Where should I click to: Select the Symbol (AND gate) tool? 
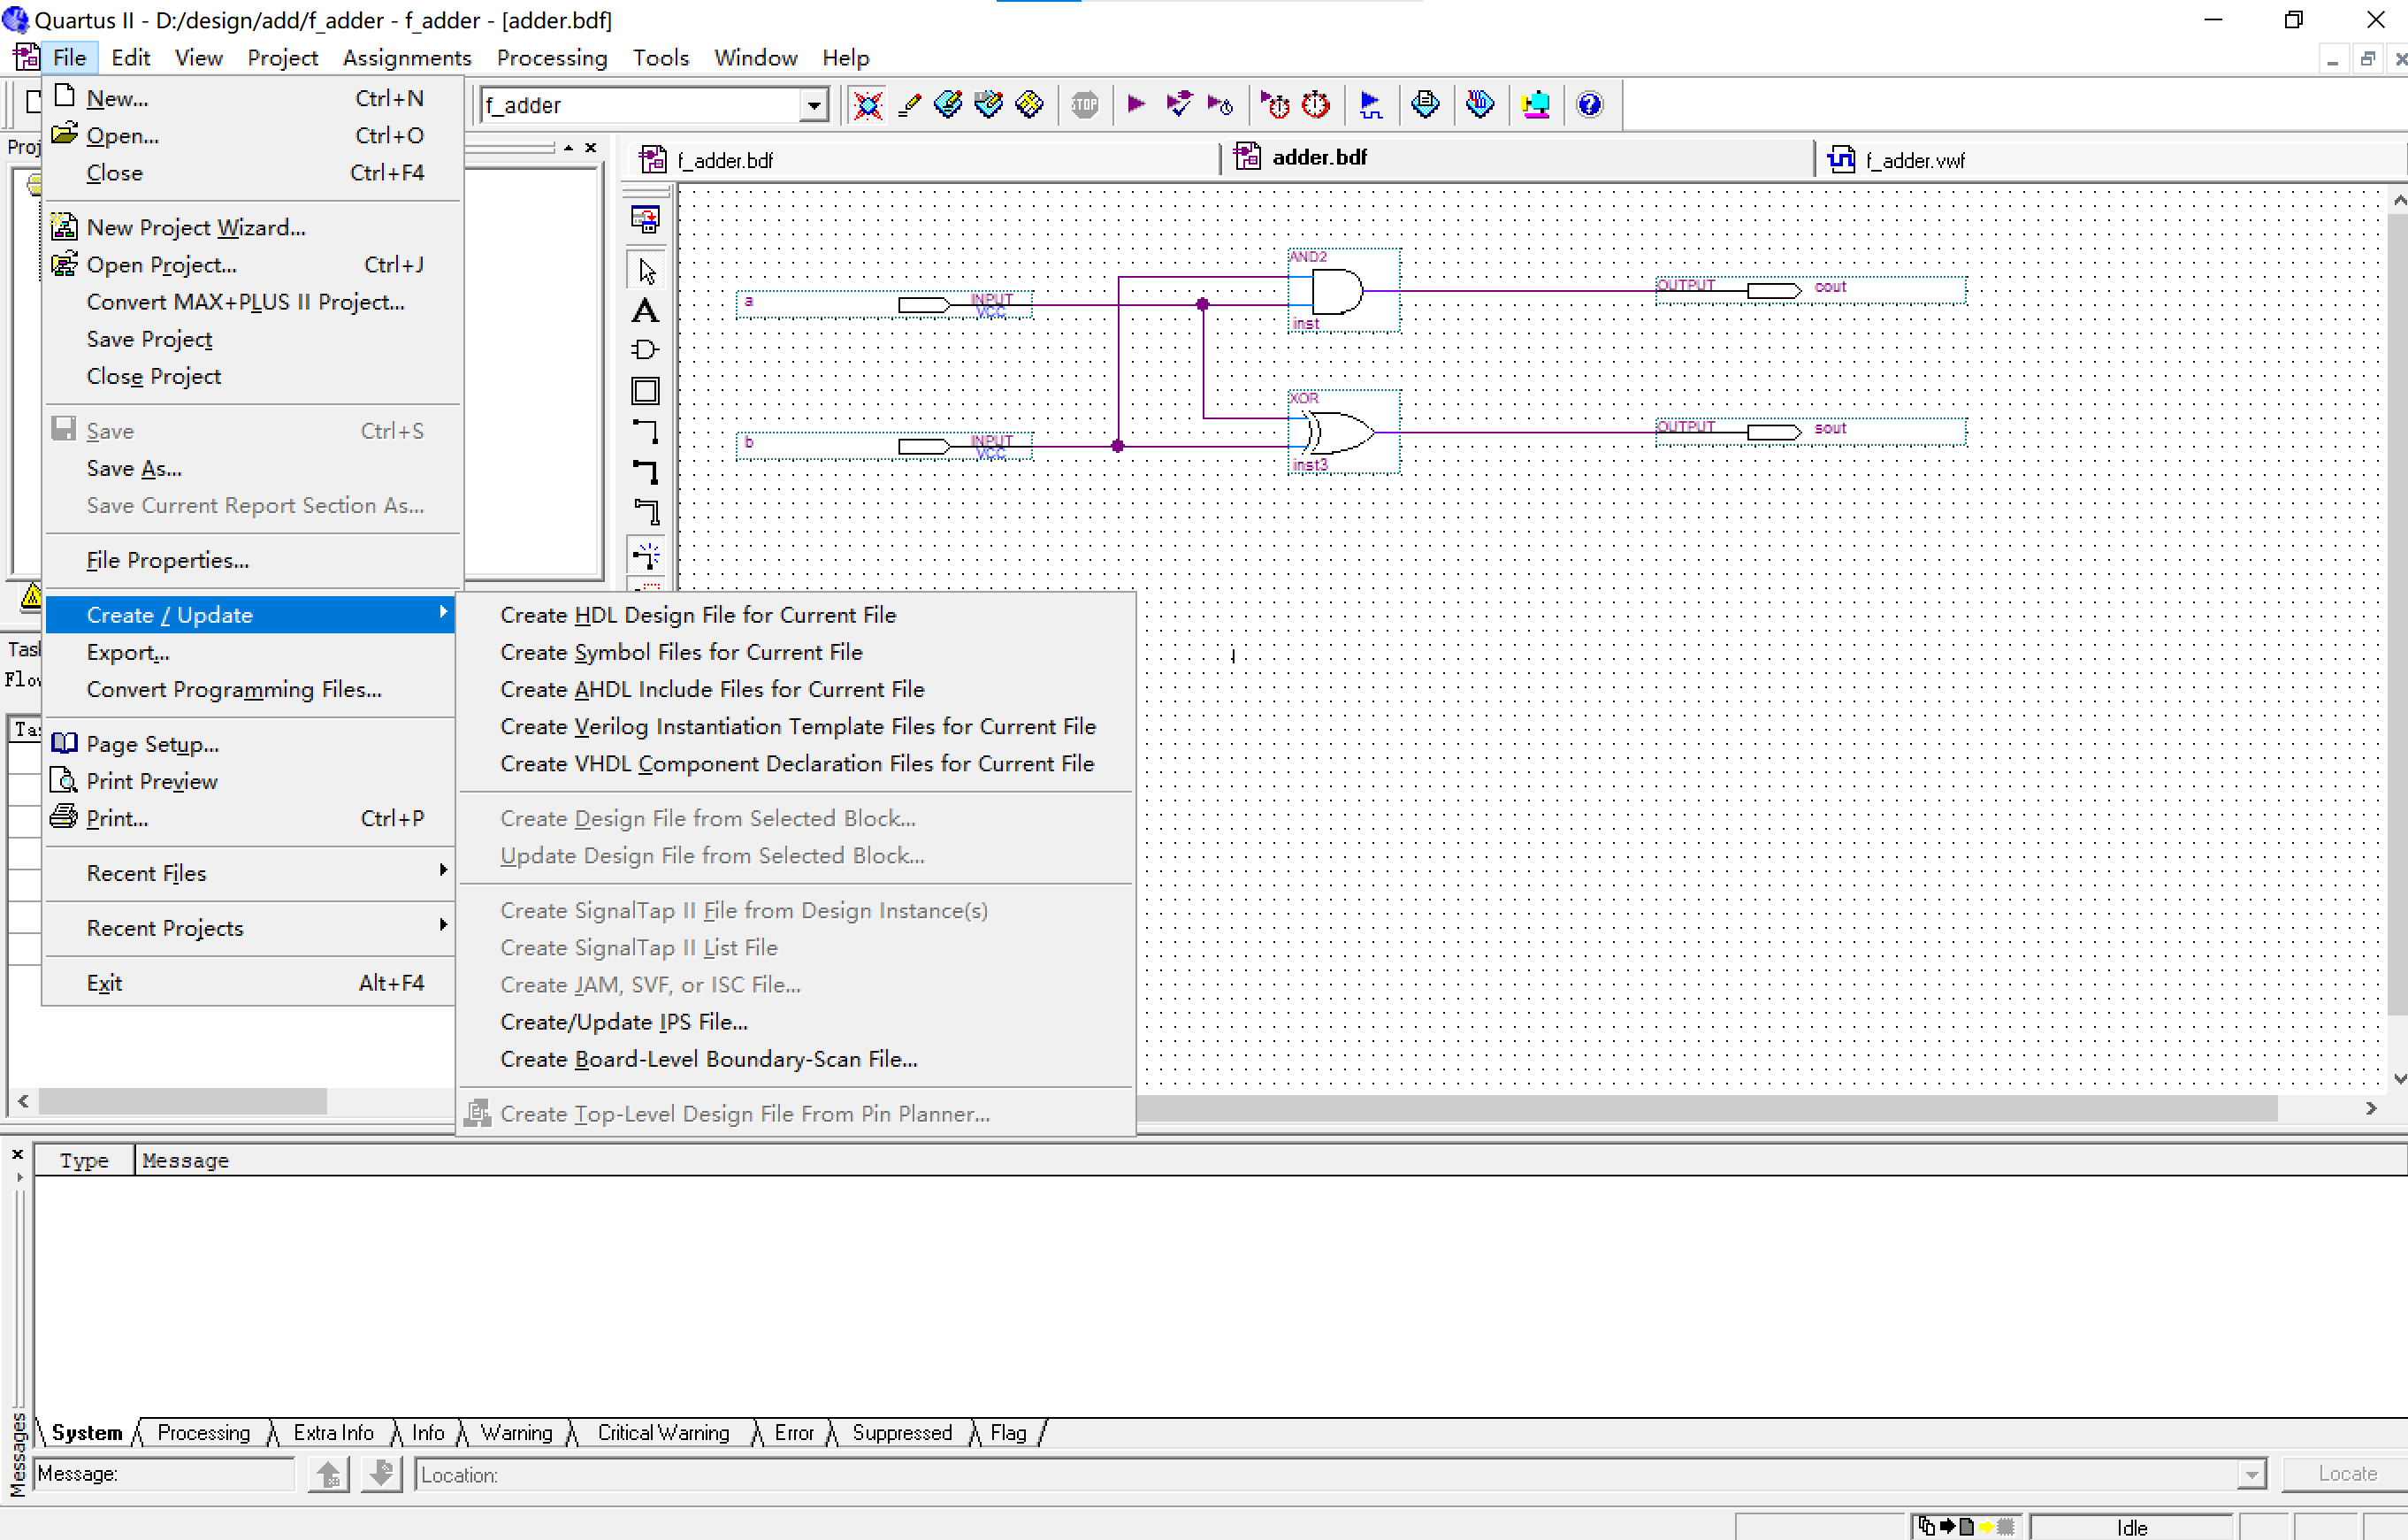pos(645,350)
